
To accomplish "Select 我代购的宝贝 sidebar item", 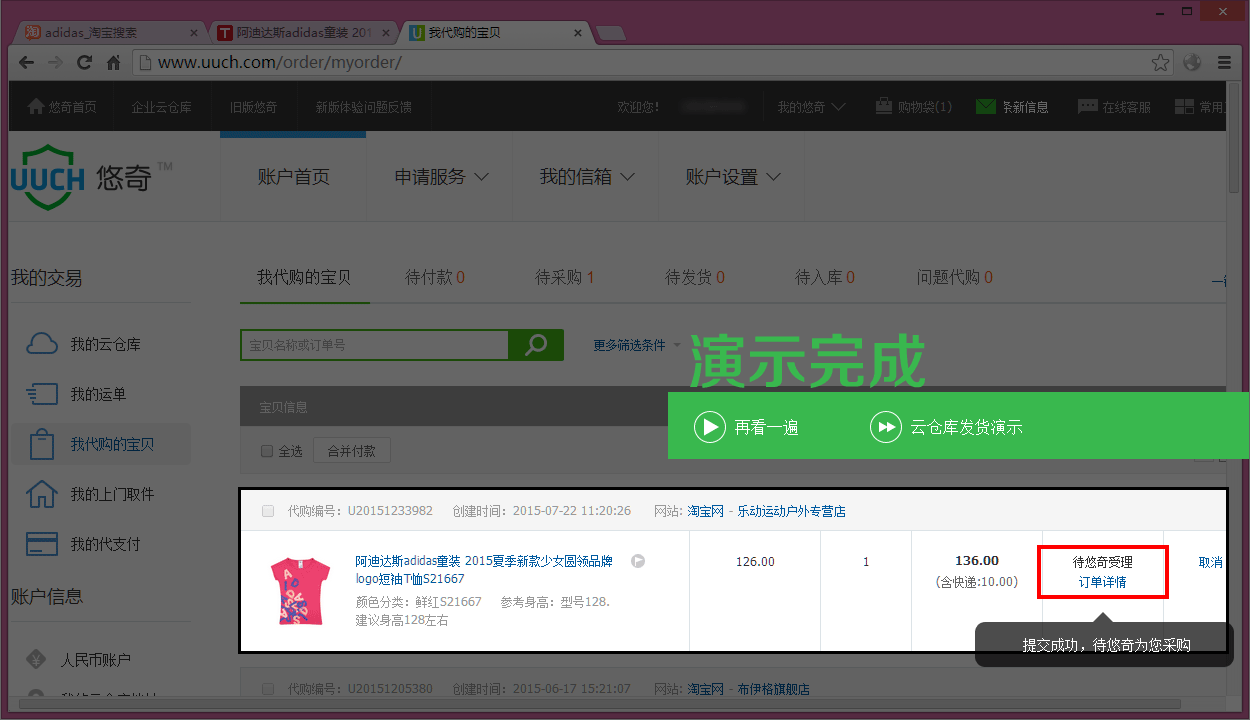I will [x=100, y=444].
